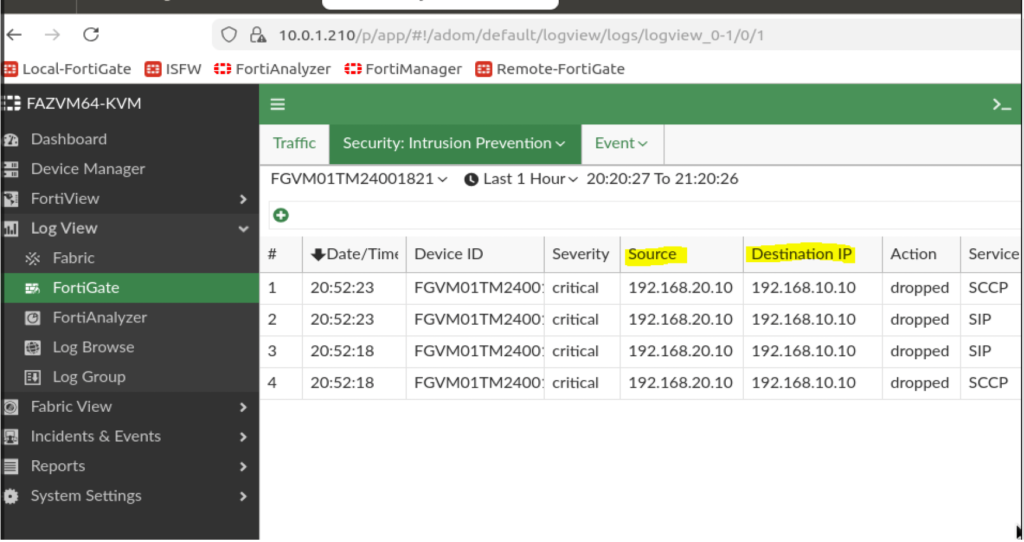
Task: Click the Device ID column header
Action: [x=475, y=254]
